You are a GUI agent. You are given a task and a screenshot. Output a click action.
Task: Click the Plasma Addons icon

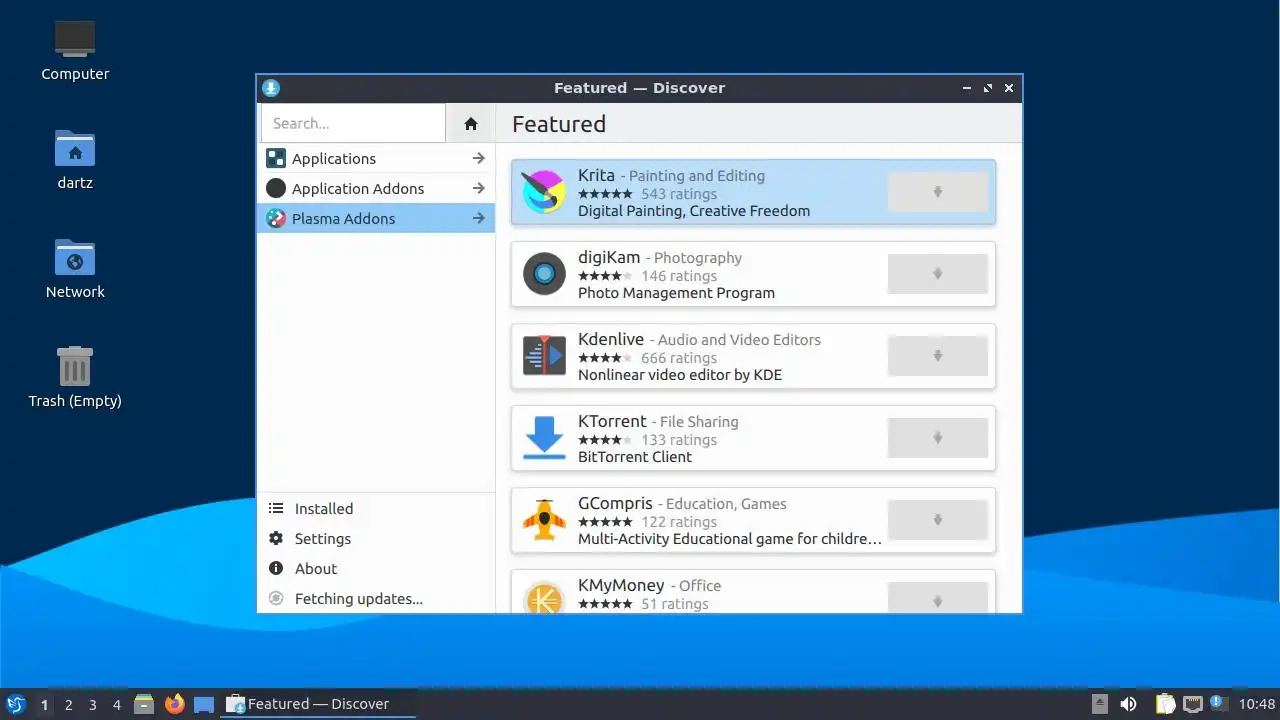pyautogui.click(x=276, y=218)
